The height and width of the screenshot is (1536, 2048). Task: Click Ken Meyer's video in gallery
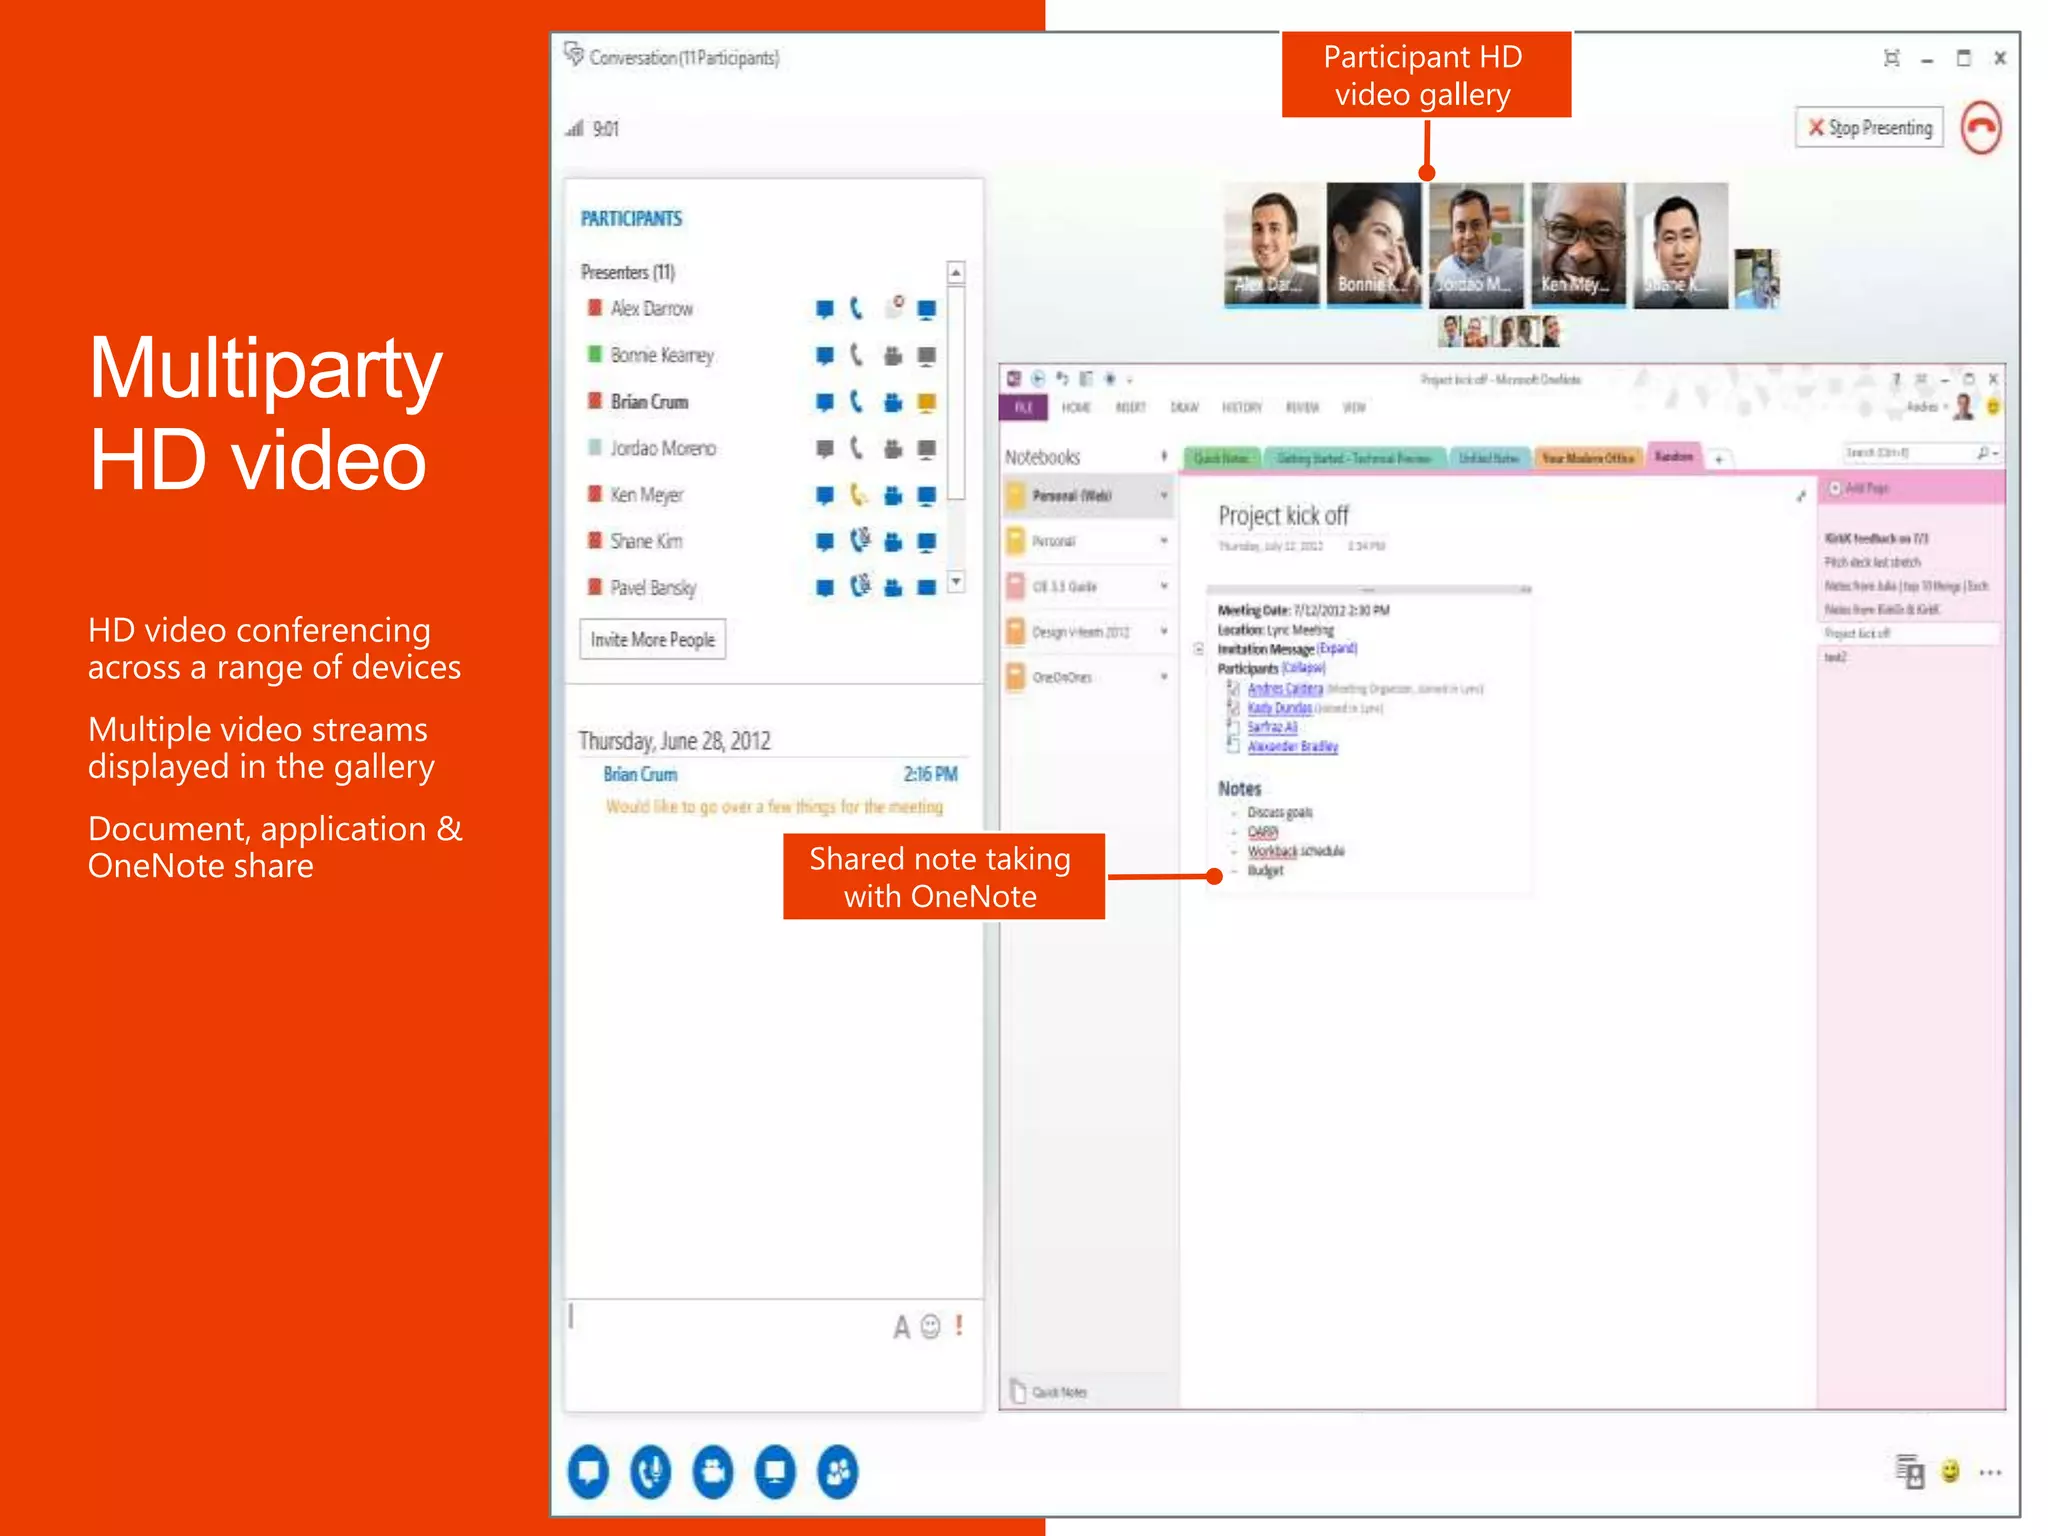click(x=1578, y=244)
